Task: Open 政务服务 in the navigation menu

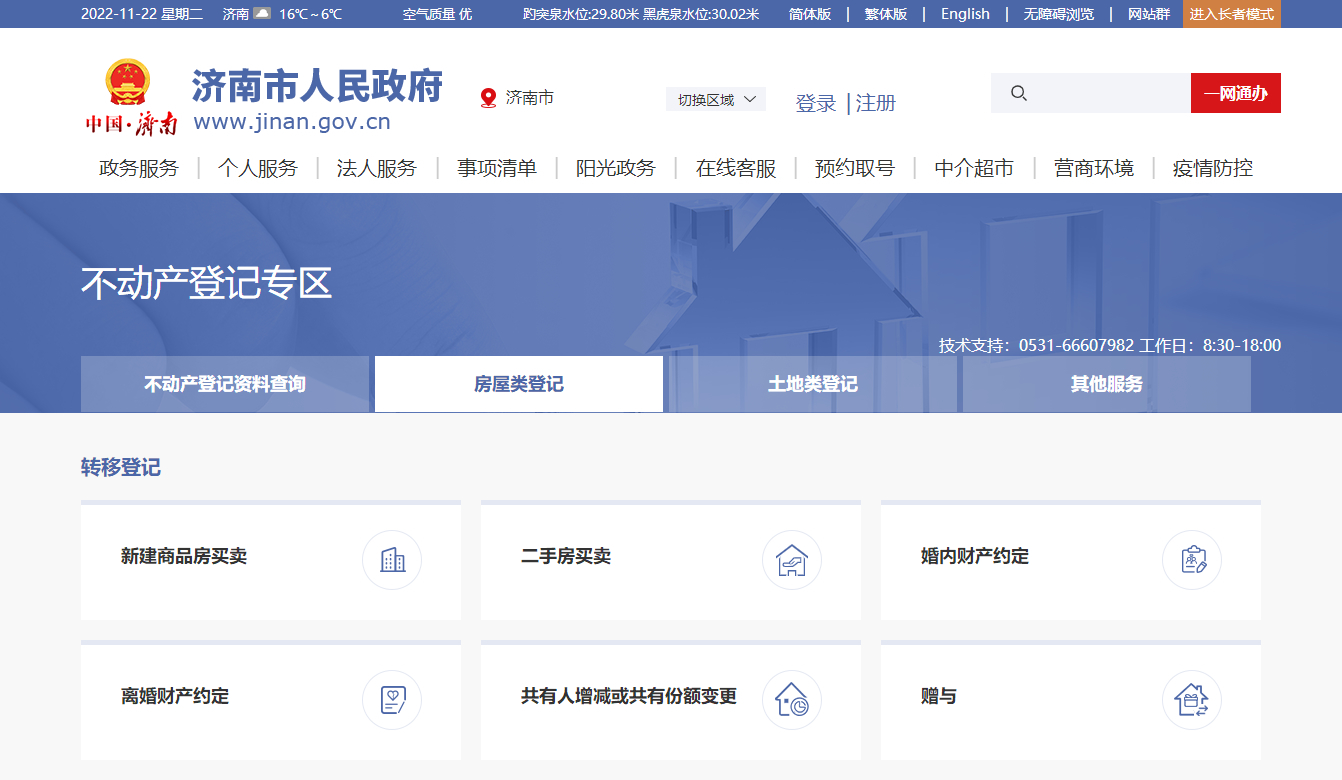Action: pyautogui.click(x=139, y=168)
